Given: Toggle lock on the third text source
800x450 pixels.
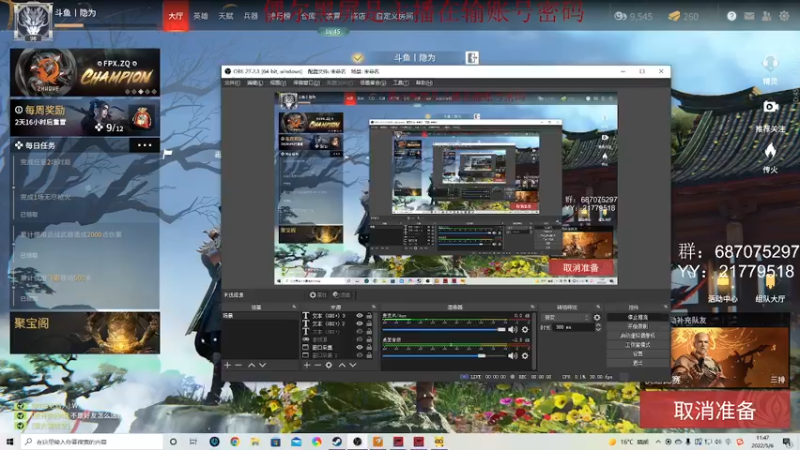Looking at the screenshot, I should click(x=369, y=332).
